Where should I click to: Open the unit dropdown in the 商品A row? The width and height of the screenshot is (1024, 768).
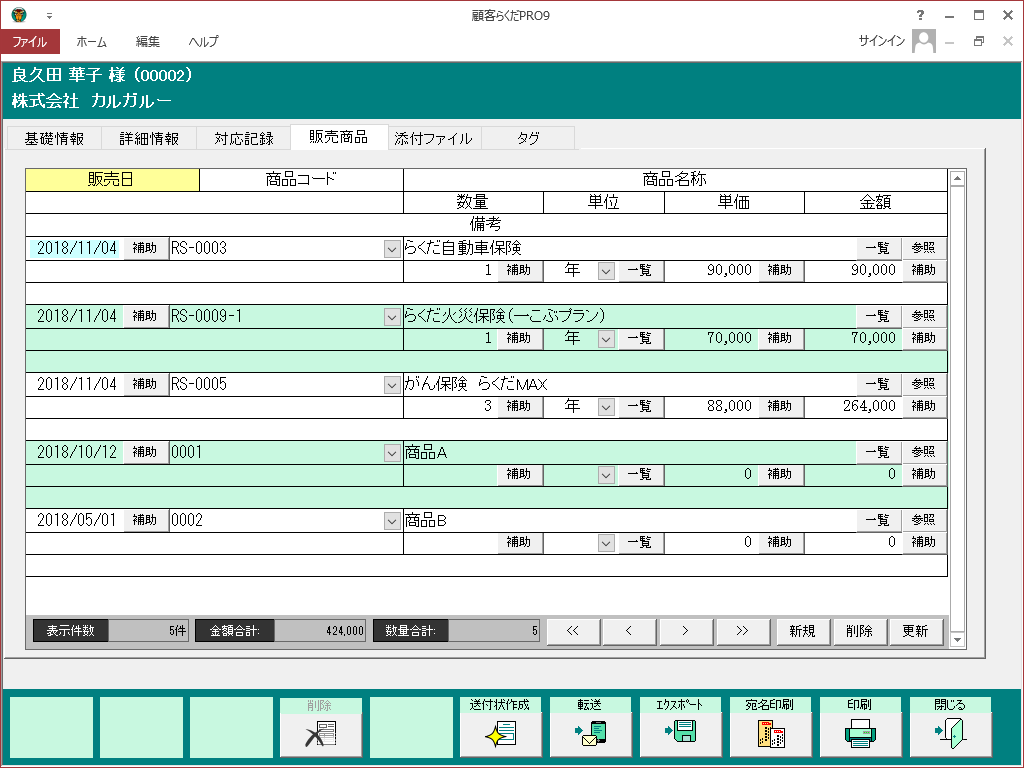click(x=606, y=475)
